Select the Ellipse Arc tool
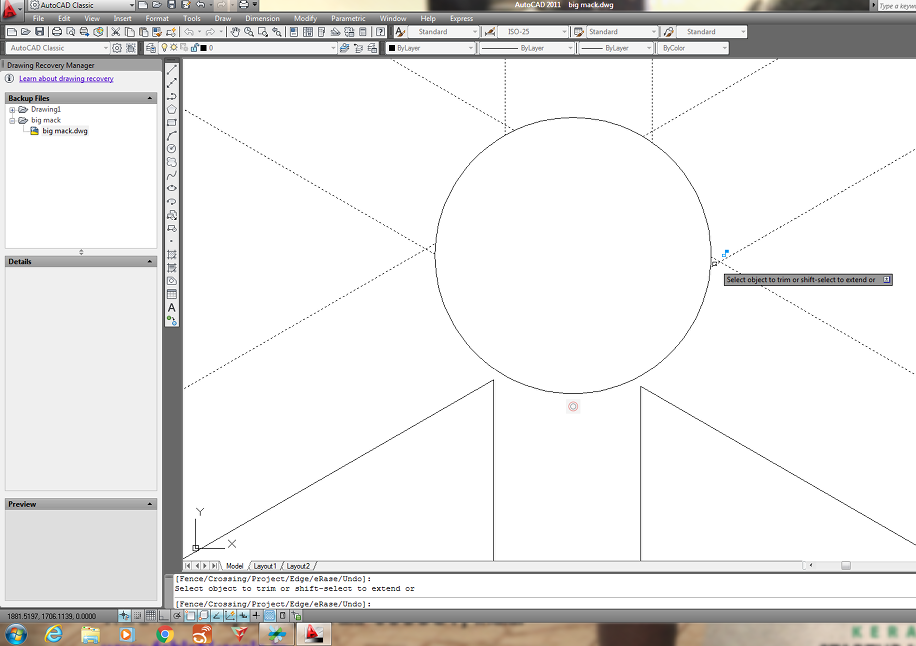Viewport: 916px width, 646px height. [172, 202]
